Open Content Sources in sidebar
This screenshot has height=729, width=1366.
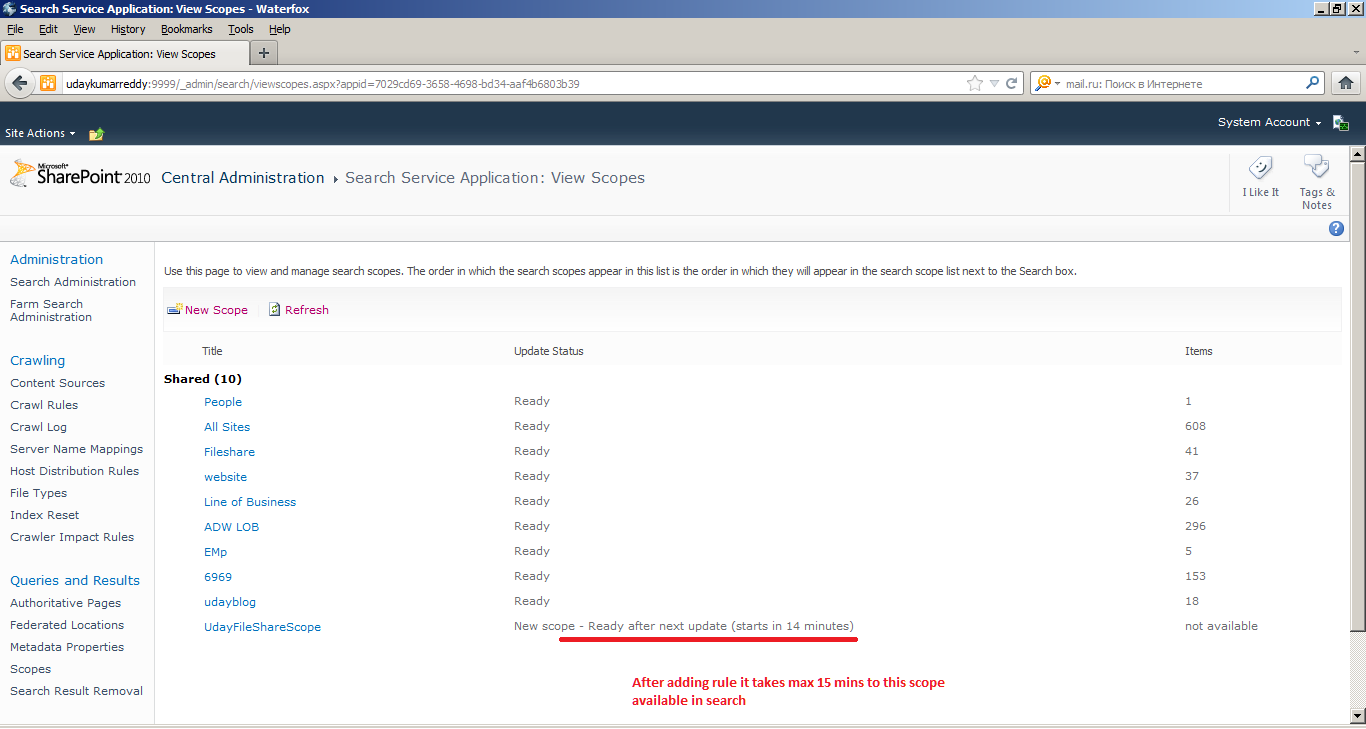tap(57, 383)
